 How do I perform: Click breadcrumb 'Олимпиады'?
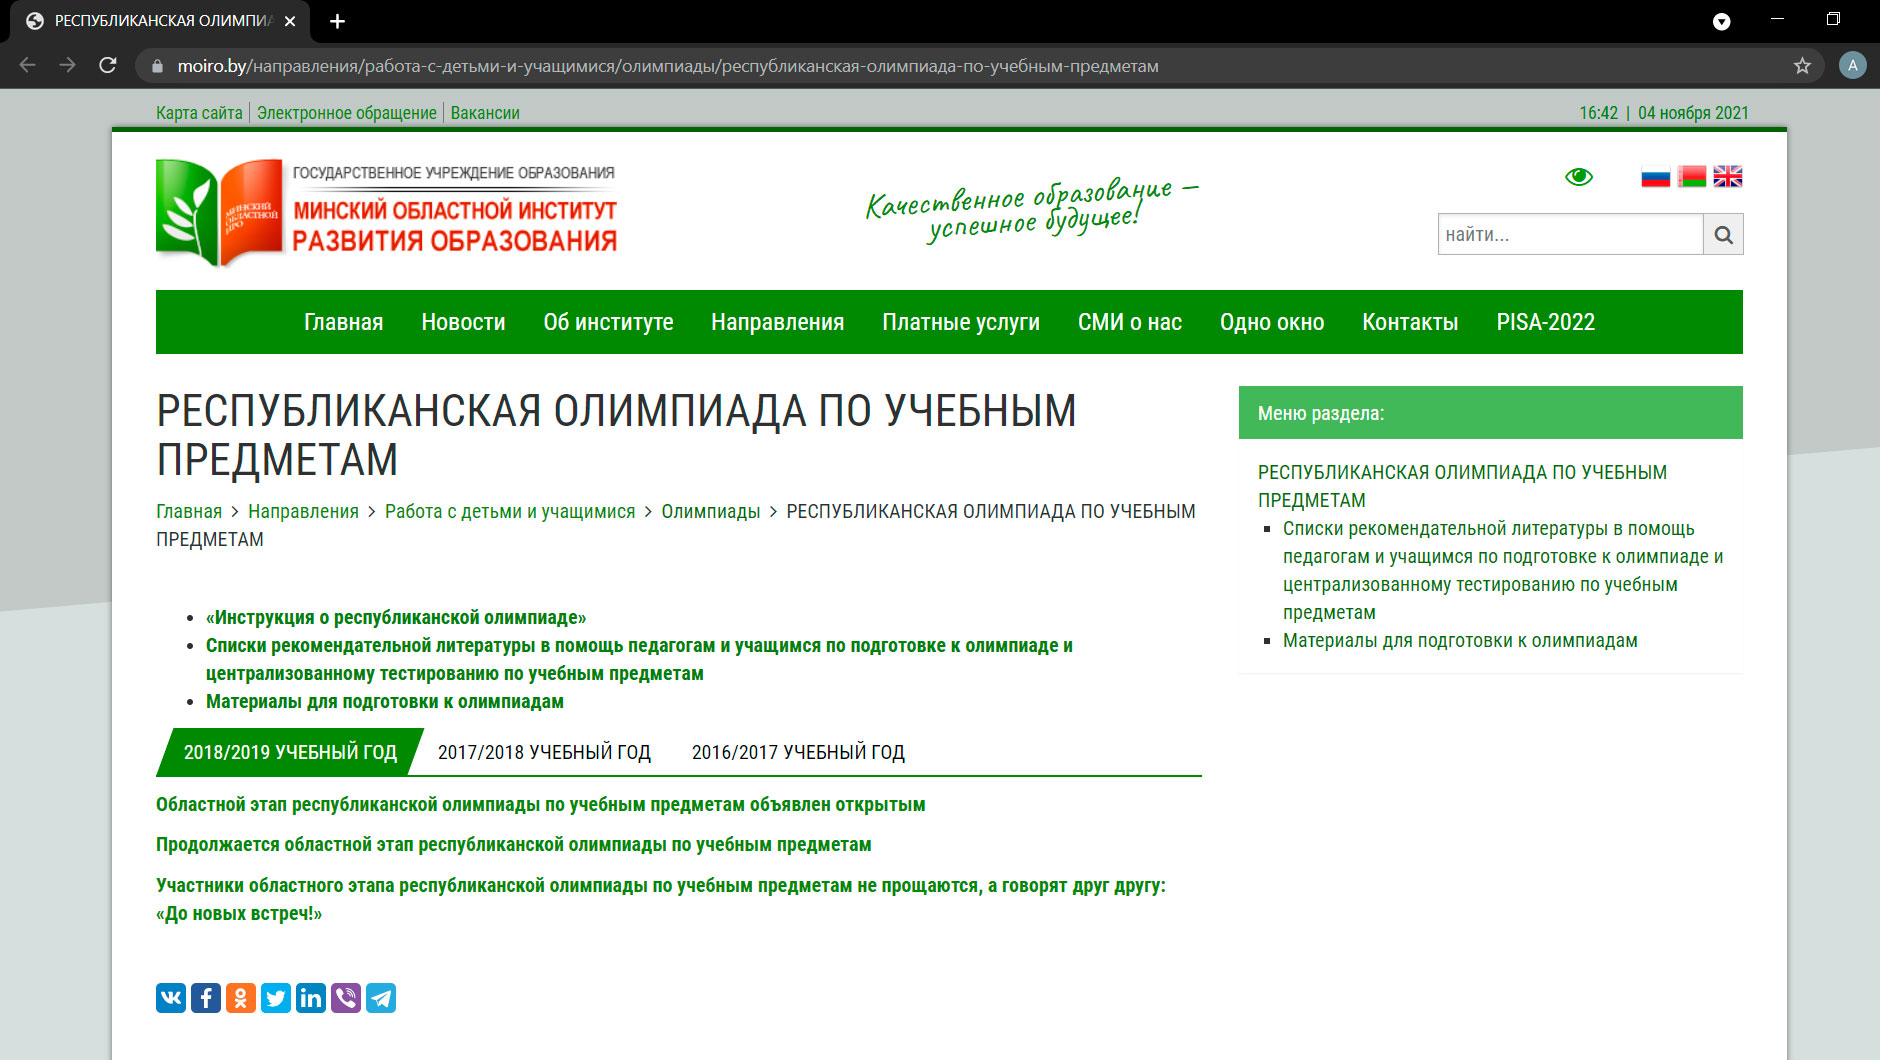coord(711,511)
